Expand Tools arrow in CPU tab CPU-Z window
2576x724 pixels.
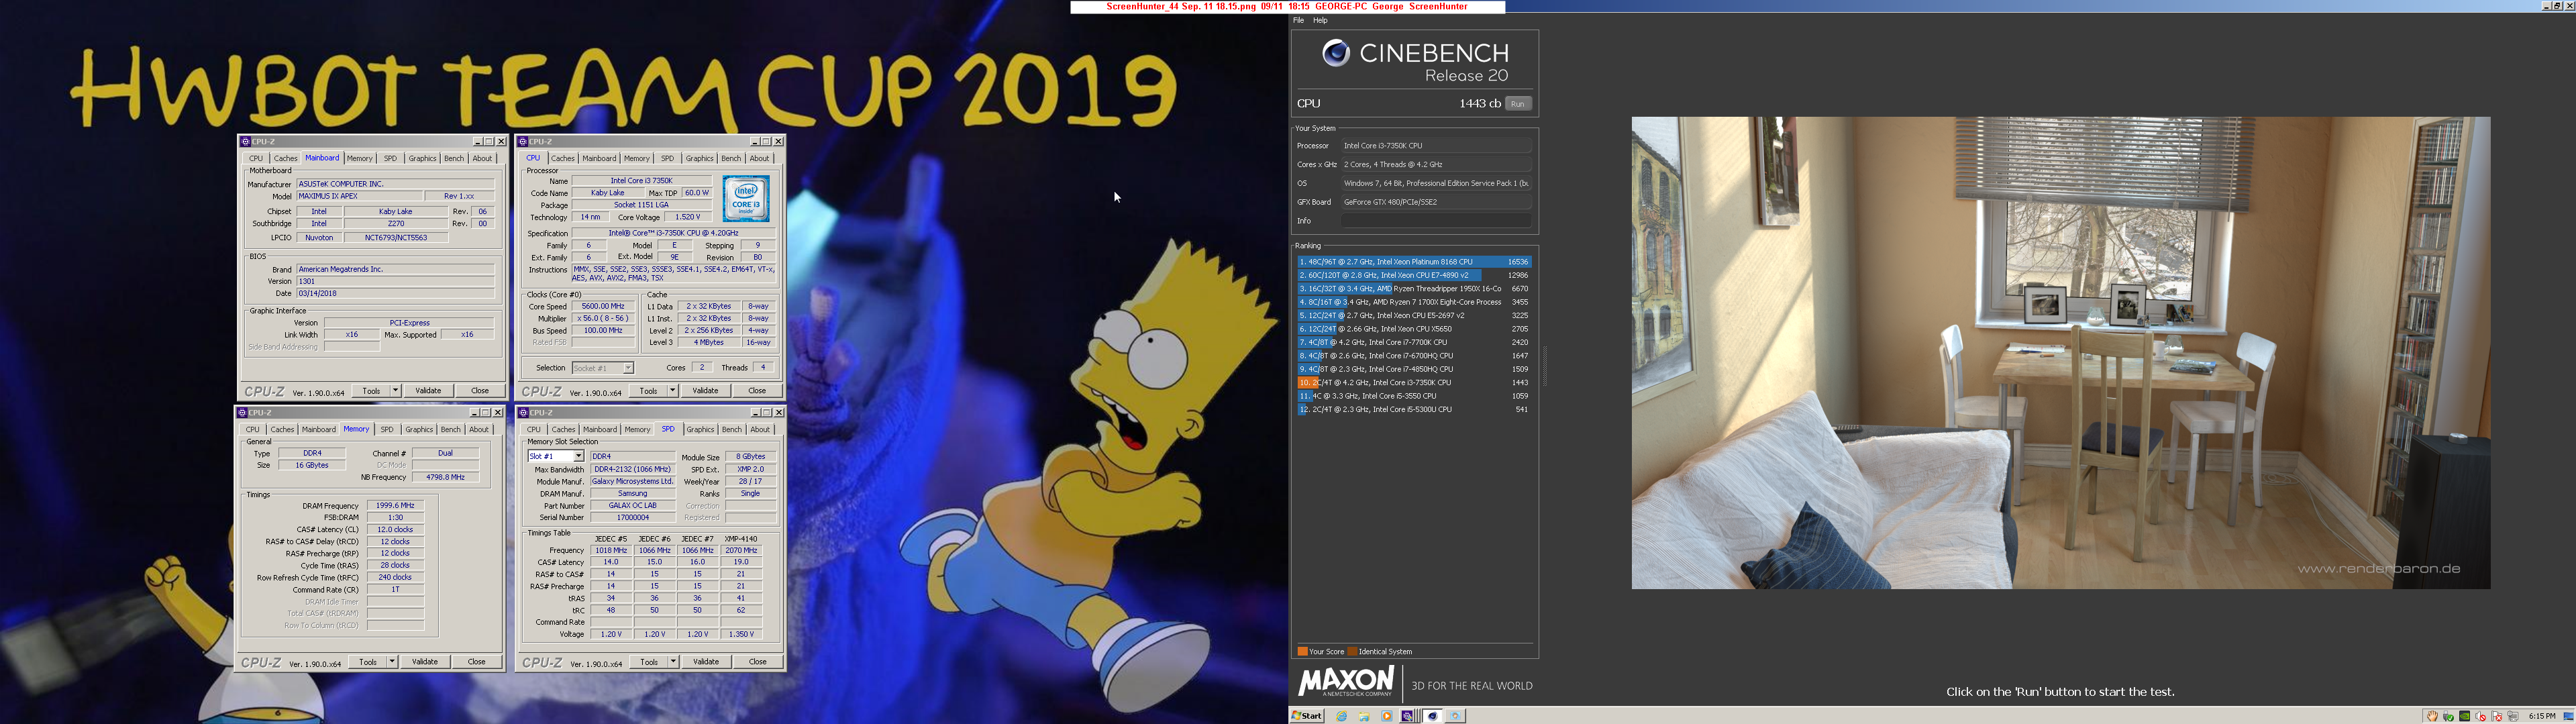(x=672, y=391)
